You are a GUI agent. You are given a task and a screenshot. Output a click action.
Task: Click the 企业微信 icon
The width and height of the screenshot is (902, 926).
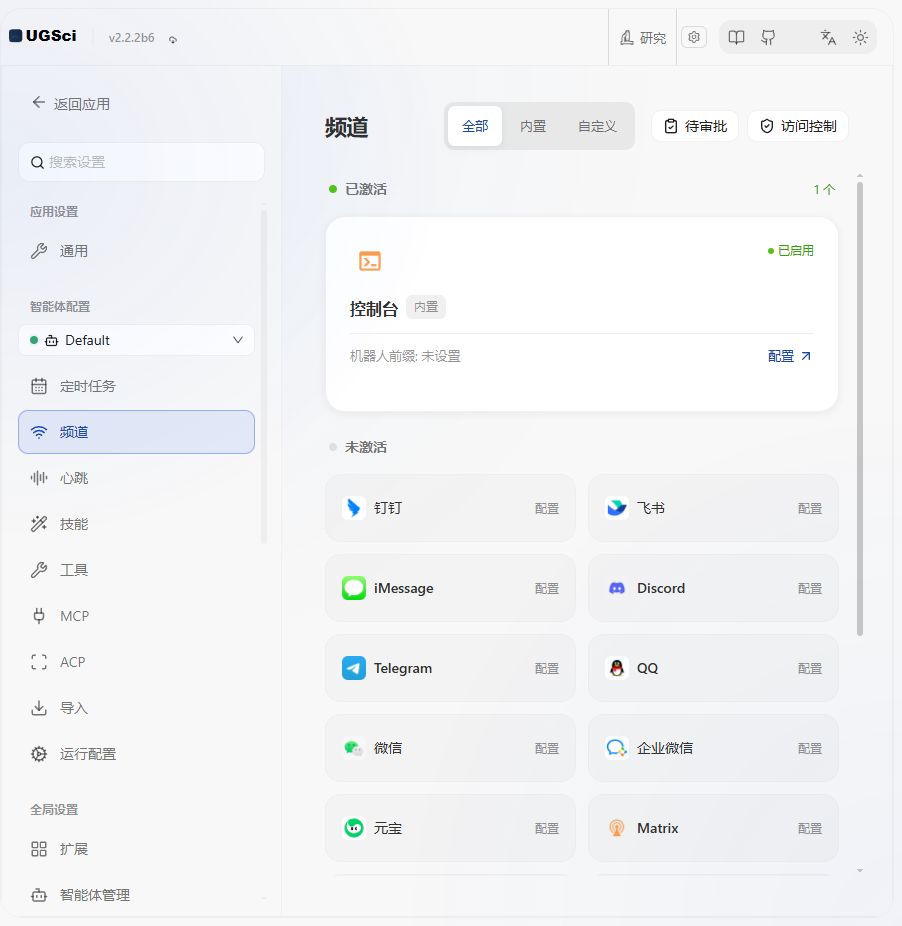(617, 748)
